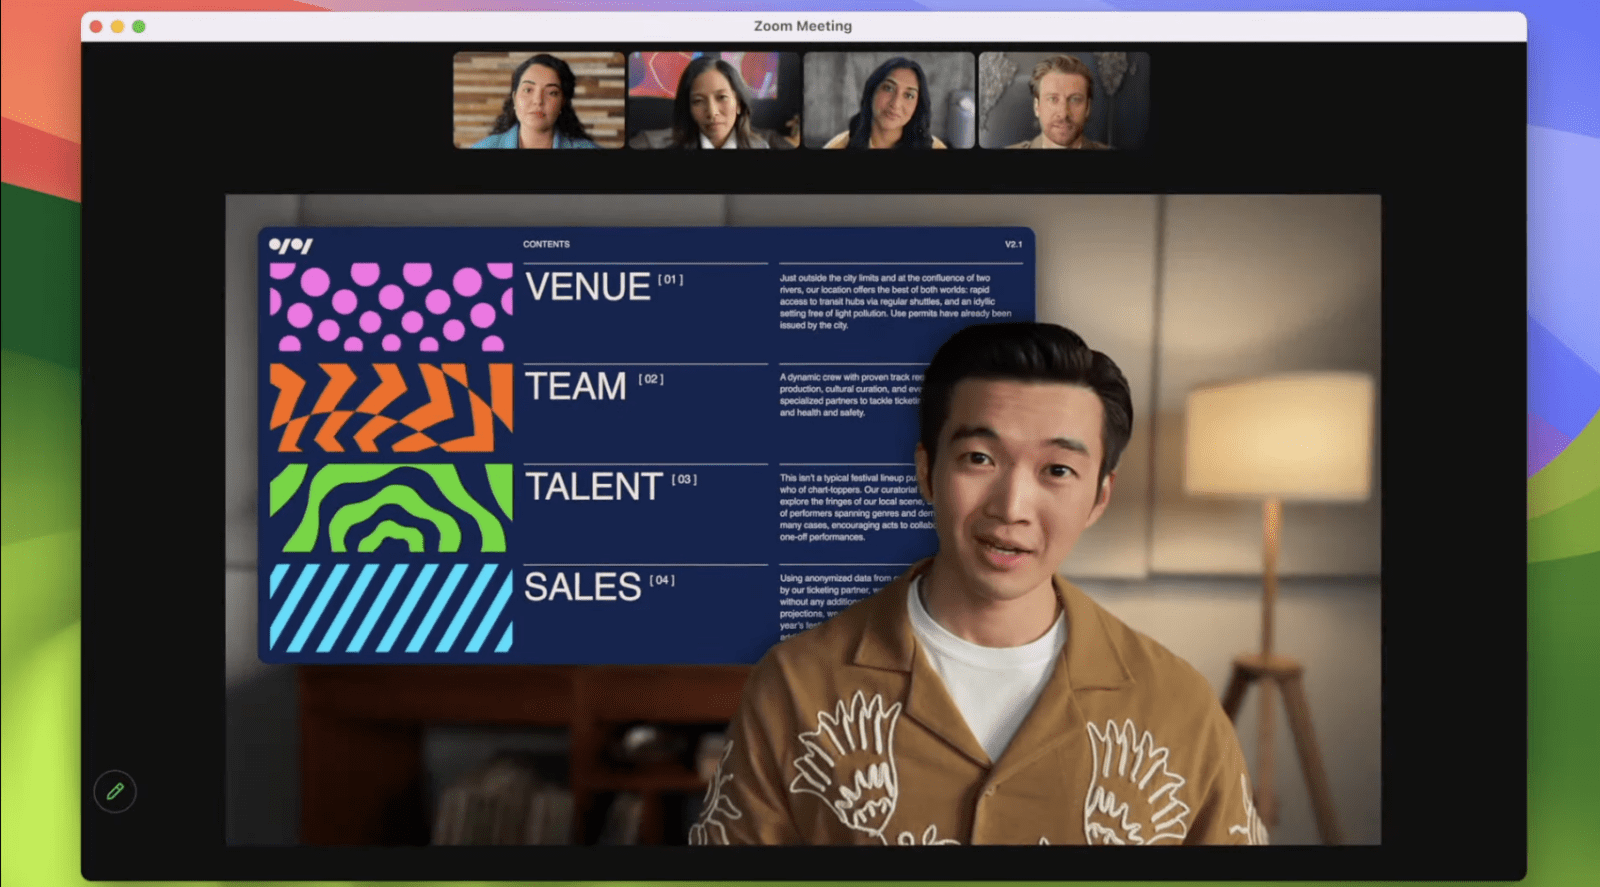Click the venue description paragraph
The height and width of the screenshot is (887, 1600).
[x=896, y=301]
